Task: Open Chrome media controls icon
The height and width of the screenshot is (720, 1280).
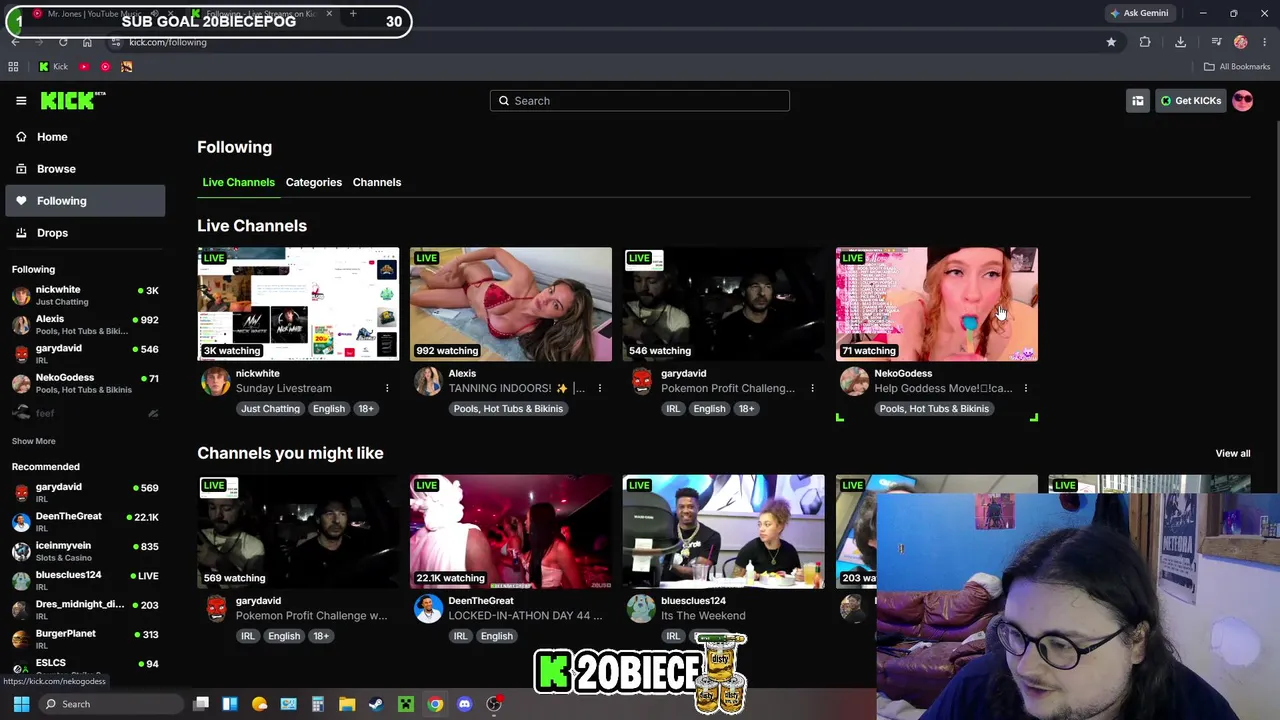Action: tap(1216, 42)
